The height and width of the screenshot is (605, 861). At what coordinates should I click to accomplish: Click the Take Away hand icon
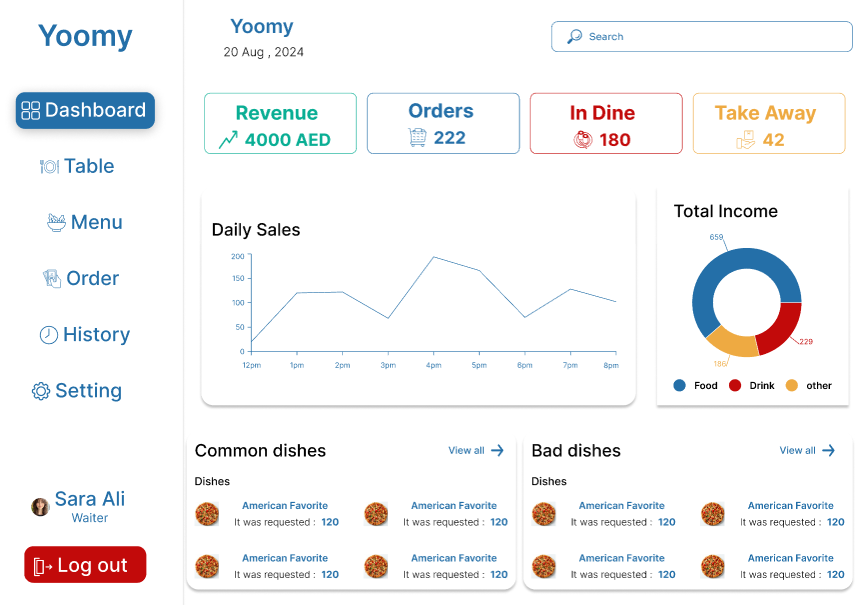[745, 140]
